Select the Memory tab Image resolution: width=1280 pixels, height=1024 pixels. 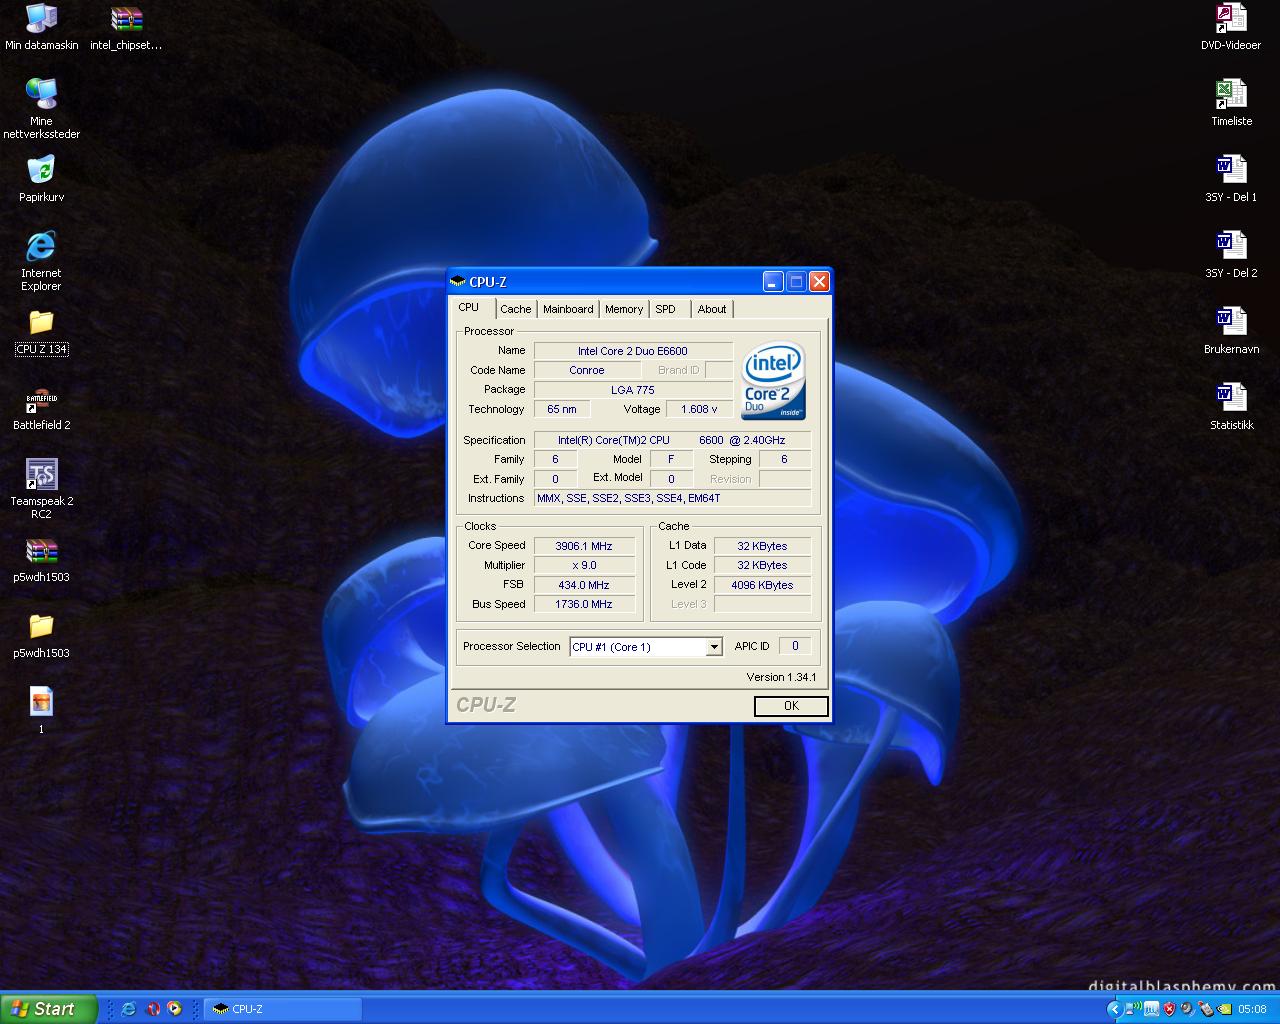(x=624, y=309)
